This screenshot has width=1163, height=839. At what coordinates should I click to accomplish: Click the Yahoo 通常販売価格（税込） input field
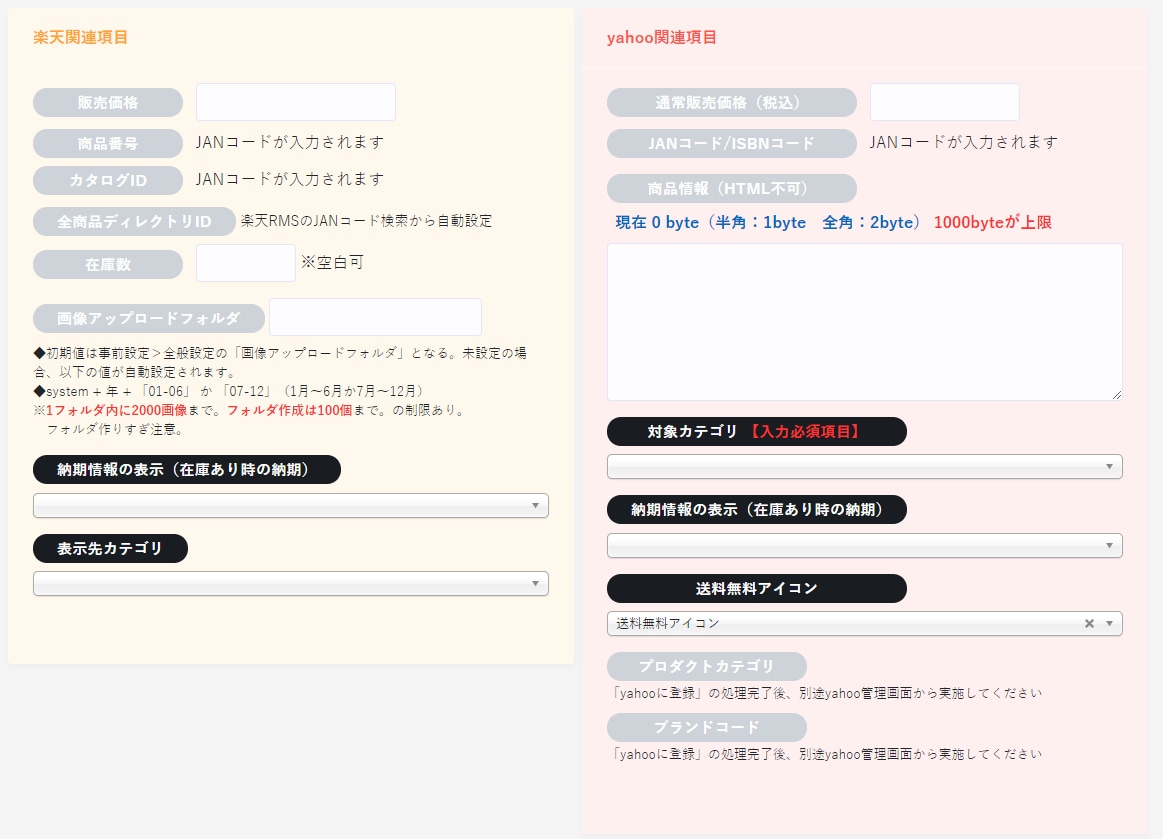pos(944,102)
